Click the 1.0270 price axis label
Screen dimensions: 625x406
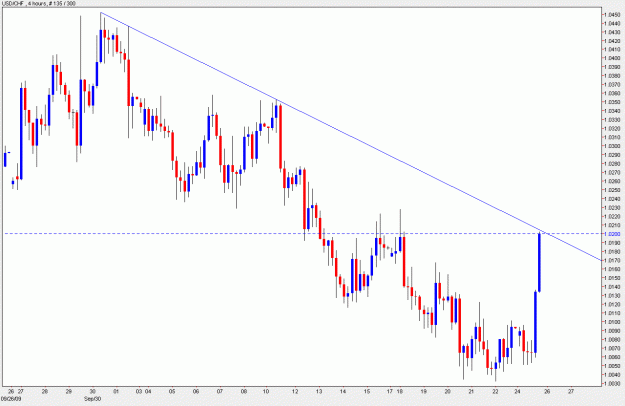tap(612, 172)
